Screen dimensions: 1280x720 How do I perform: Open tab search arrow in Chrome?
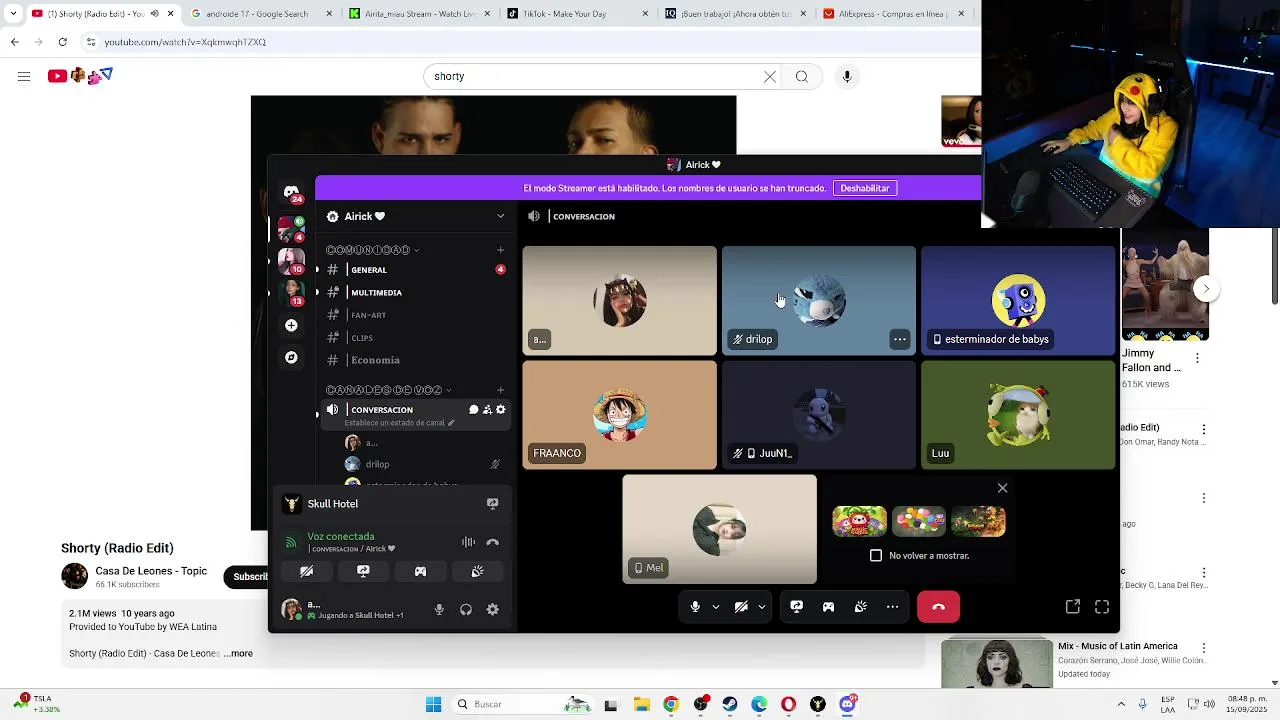pos(12,13)
